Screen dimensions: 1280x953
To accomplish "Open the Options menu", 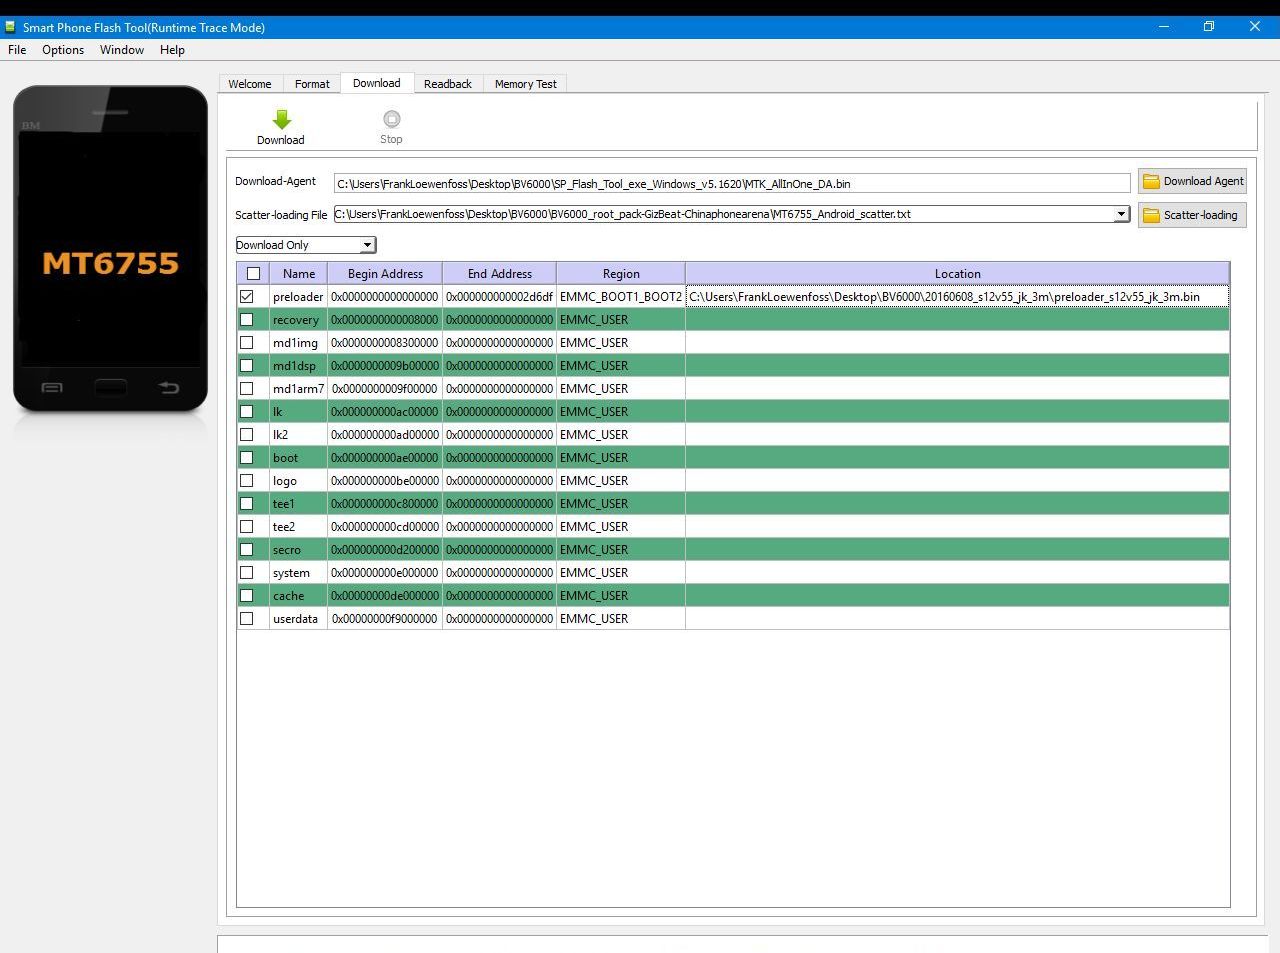I will (x=63, y=50).
